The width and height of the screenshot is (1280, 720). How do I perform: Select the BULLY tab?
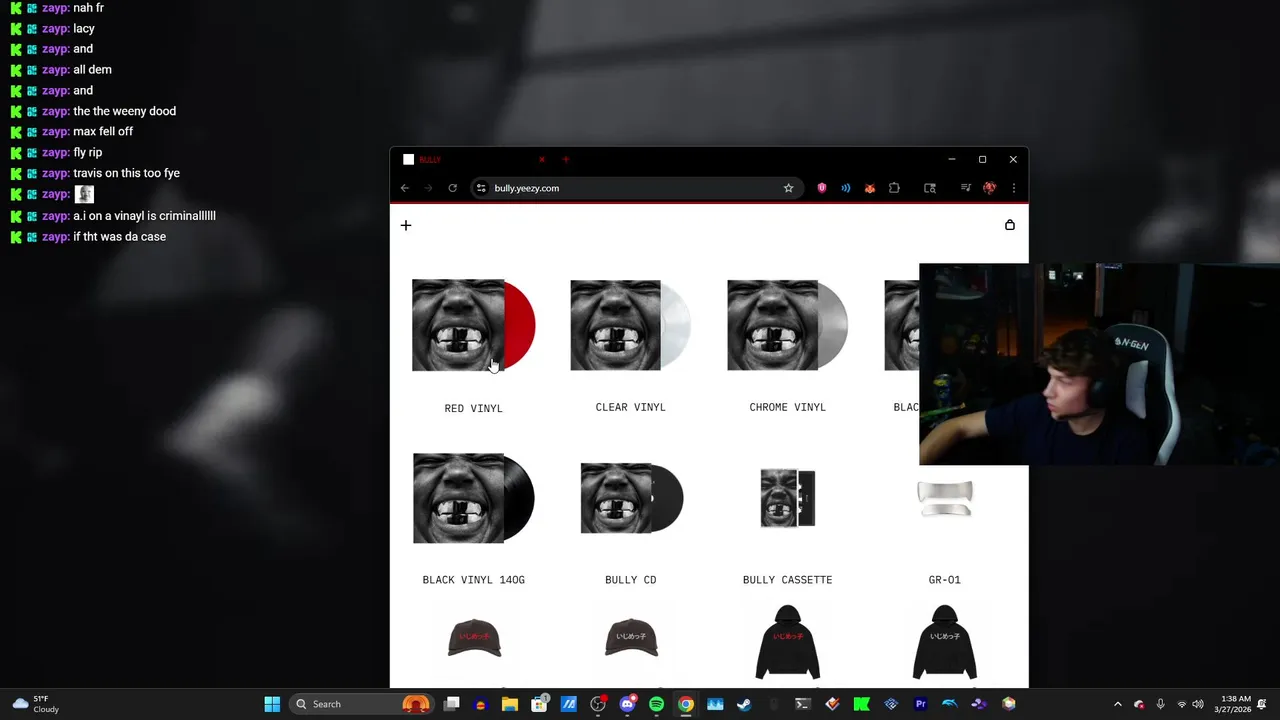point(474,160)
